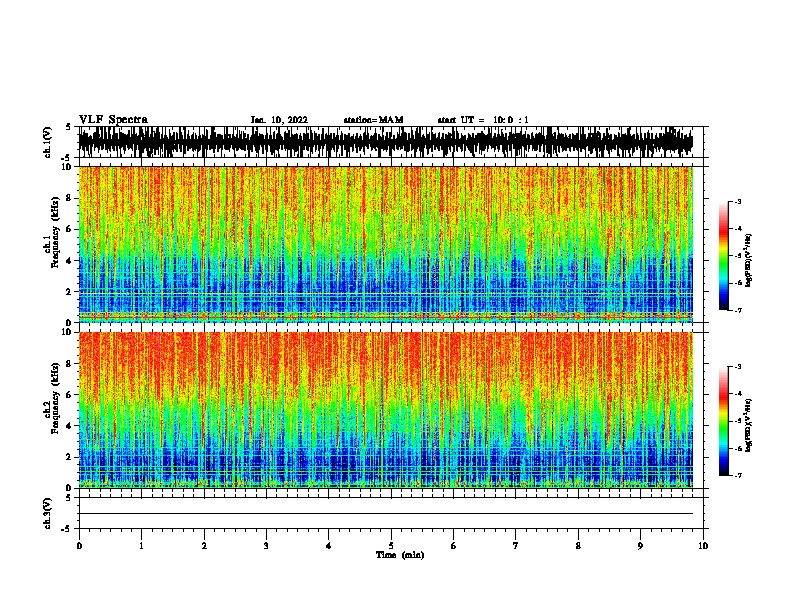The width and height of the screenshot is (792, 612).
Task: Click the "5" voltage tick on ch.1(V) axis
Action: [x=68, y=127]
